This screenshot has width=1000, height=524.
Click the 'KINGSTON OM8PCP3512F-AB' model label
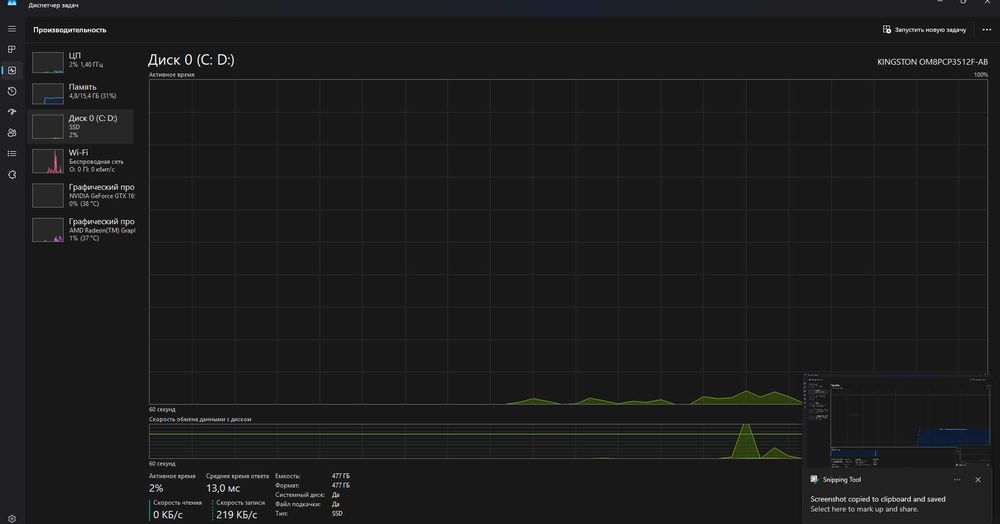(932, 62)
